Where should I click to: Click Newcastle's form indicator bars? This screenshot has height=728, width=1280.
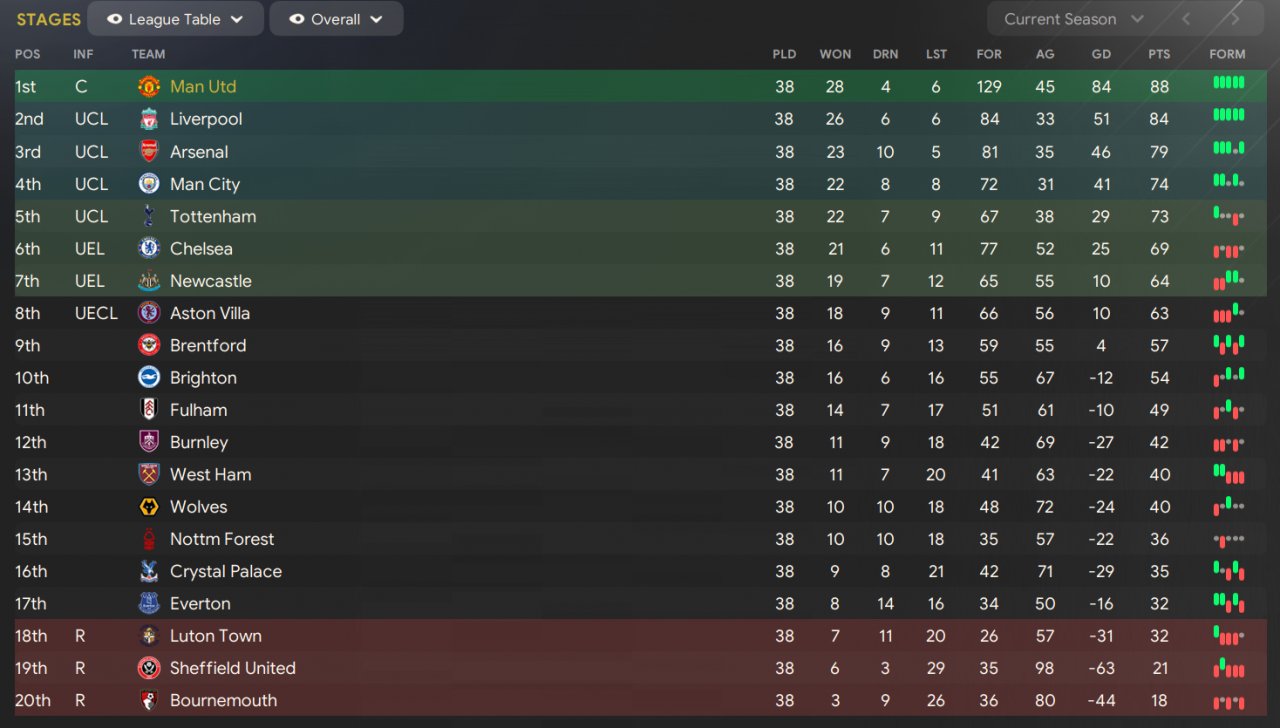pos(1229,281)
